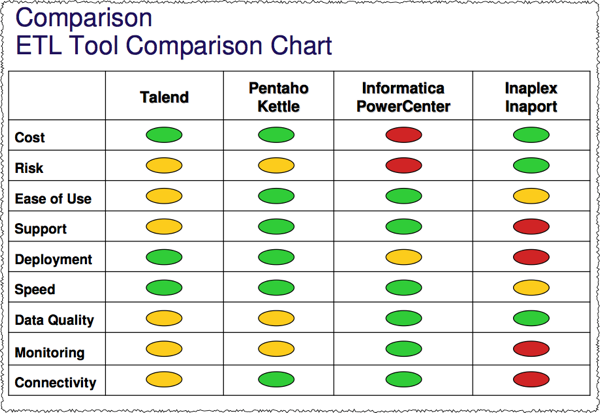Select the red Support indicator under Inaplex Inaport
Screen dimensions: 600x413
point(530,226)
